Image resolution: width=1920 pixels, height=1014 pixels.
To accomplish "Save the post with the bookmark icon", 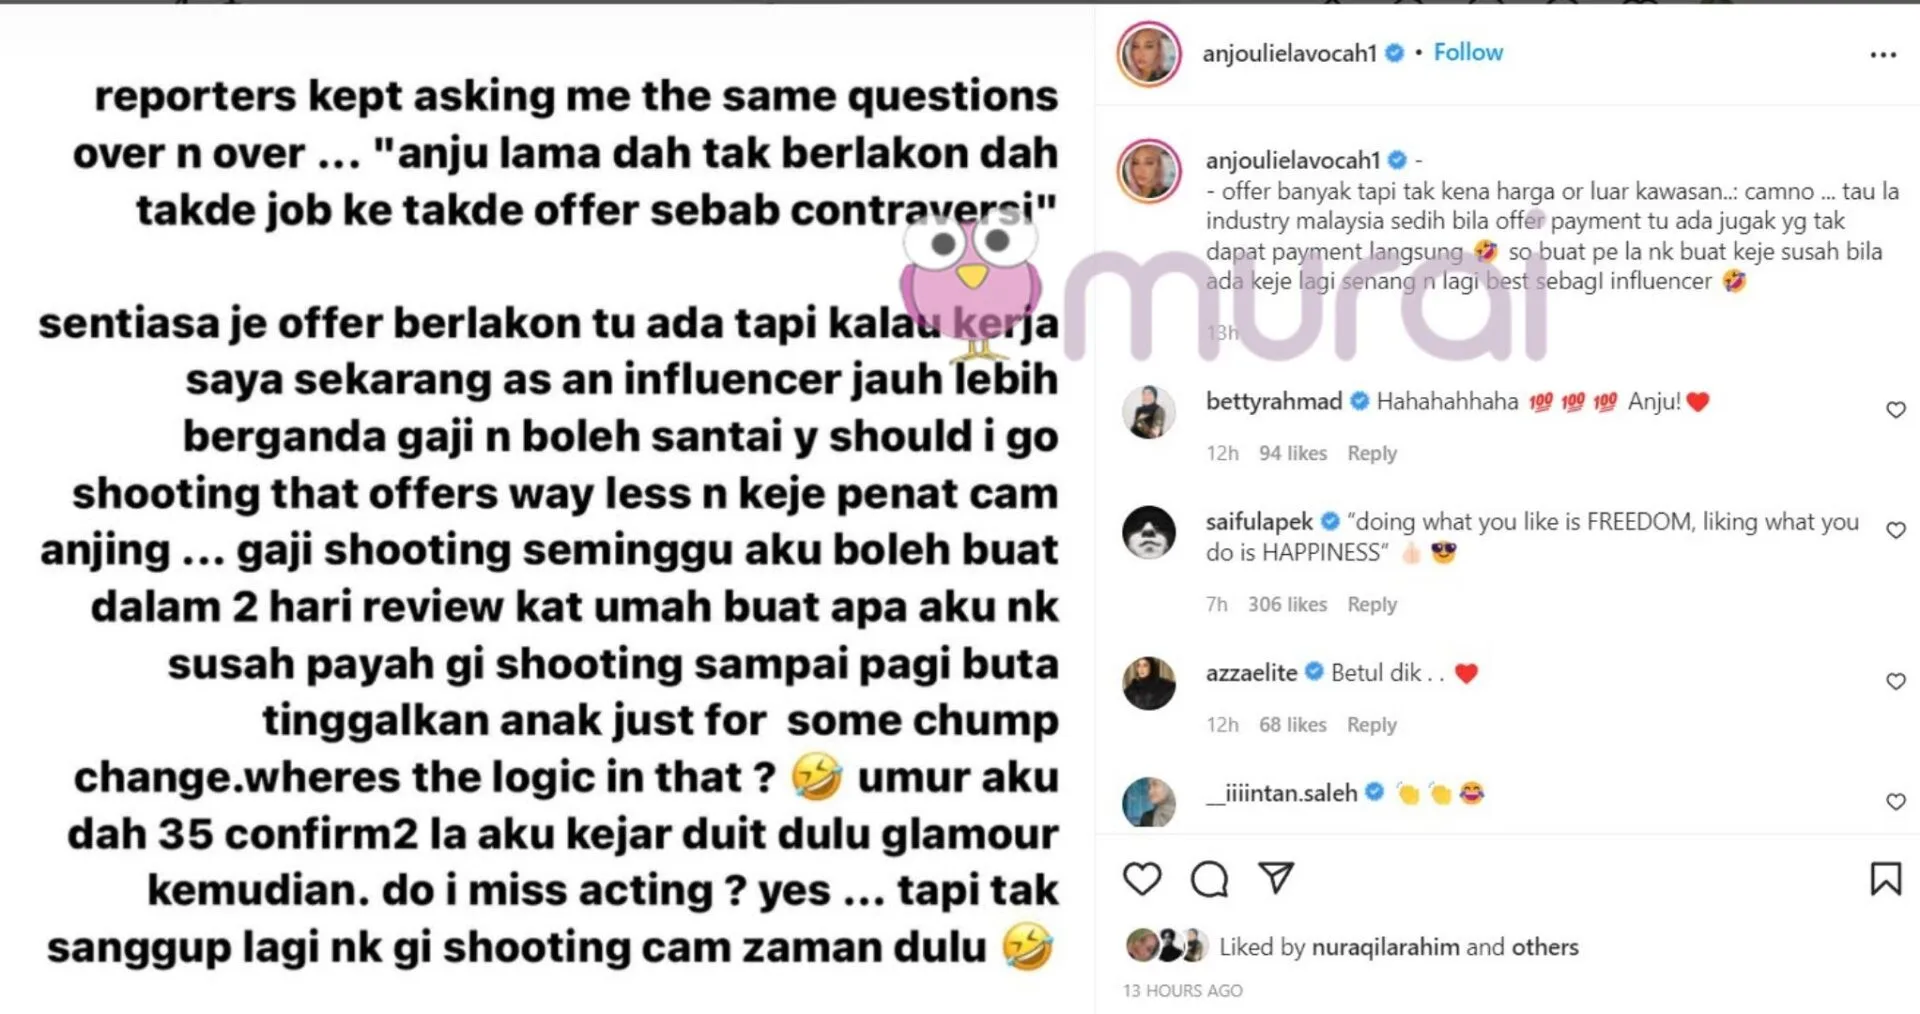I will tap(1886, 879).
